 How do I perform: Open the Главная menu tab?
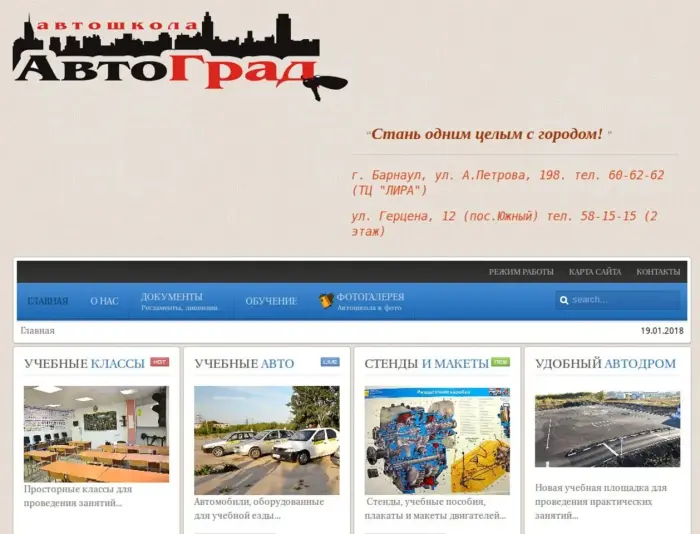click(x=48, y=301)
